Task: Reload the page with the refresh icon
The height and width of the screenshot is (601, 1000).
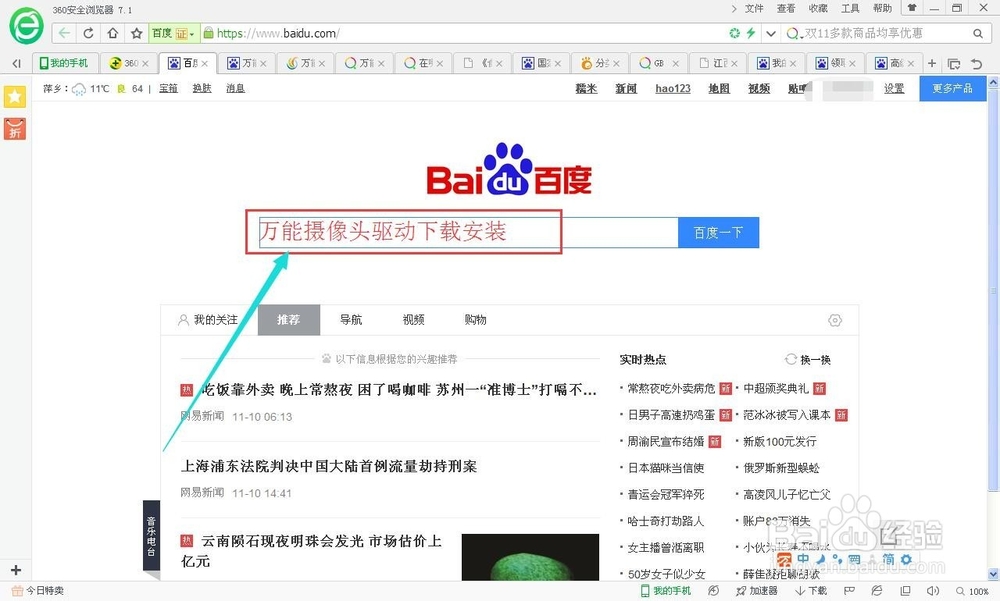Action: (x=89, y=33)
